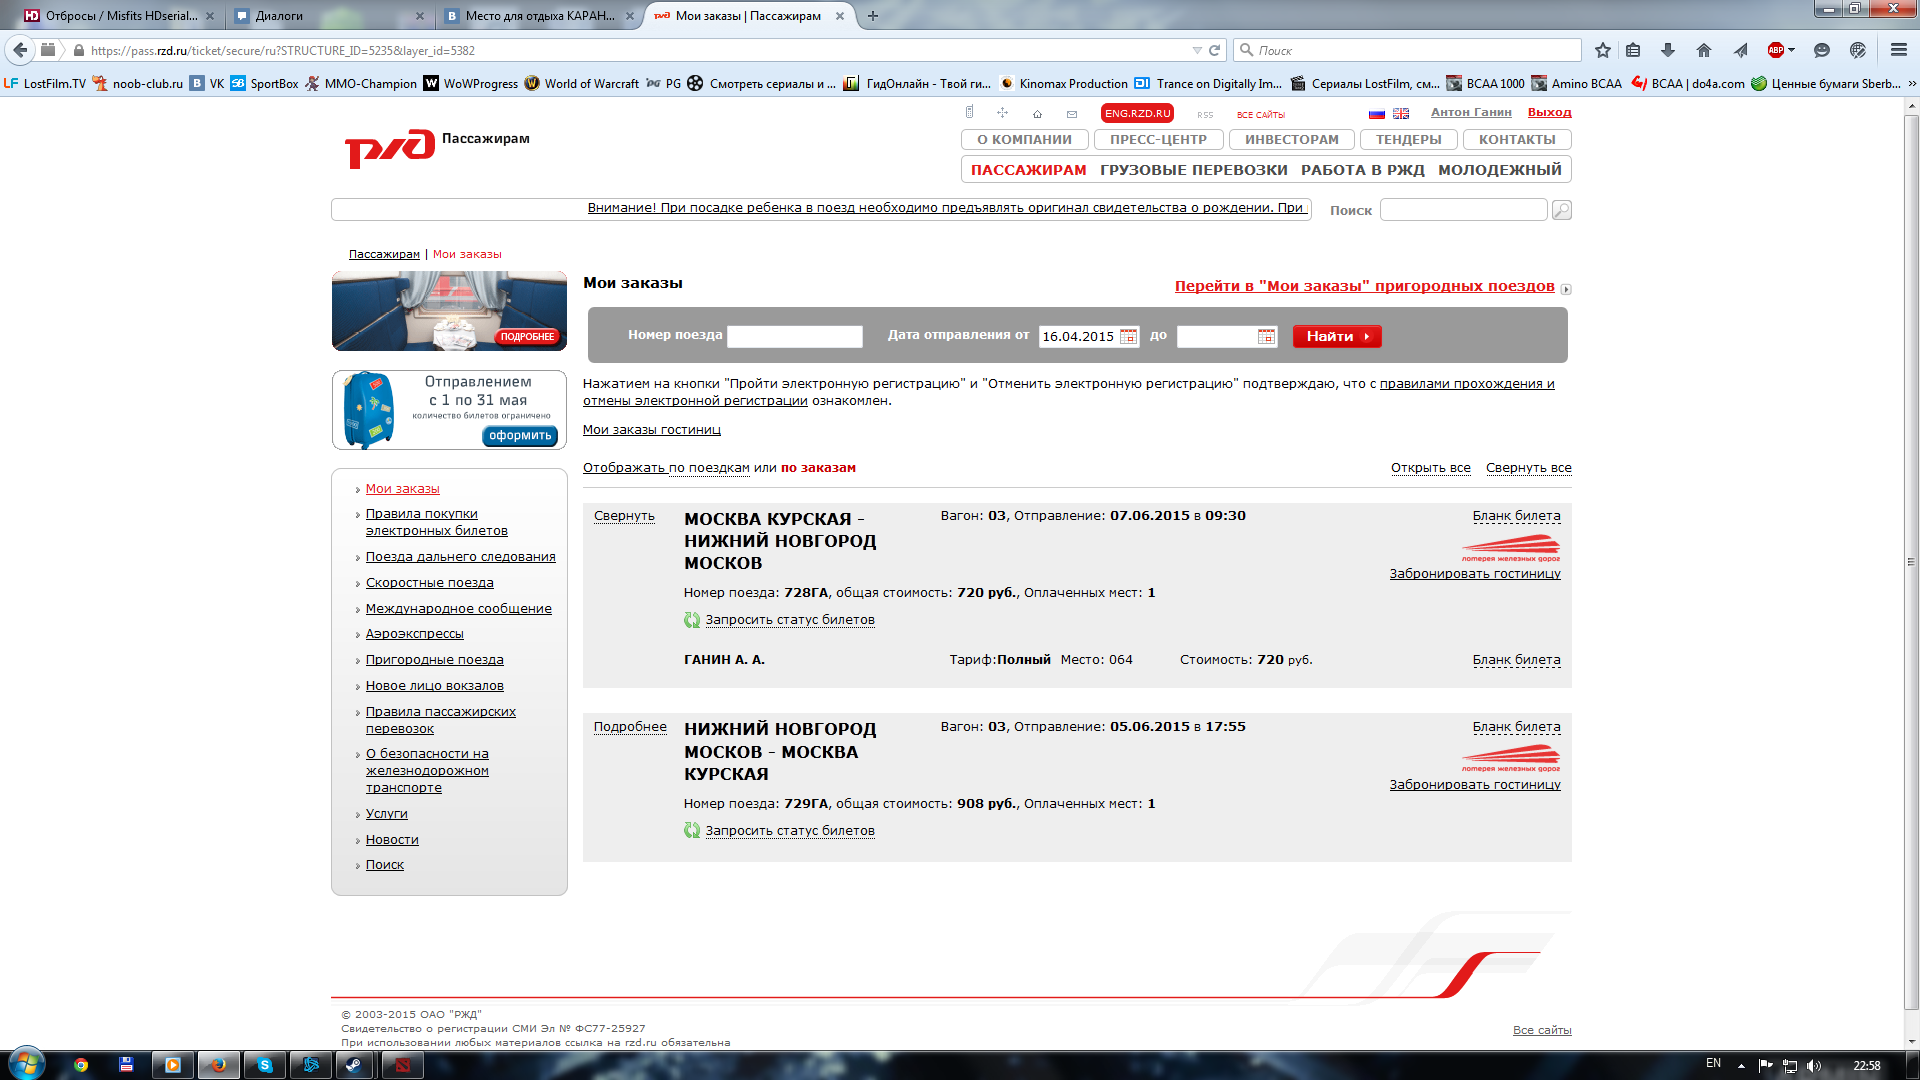
Task: Open 'Аэроэкспрессы' sidebar link
Action: click(414, 634)
